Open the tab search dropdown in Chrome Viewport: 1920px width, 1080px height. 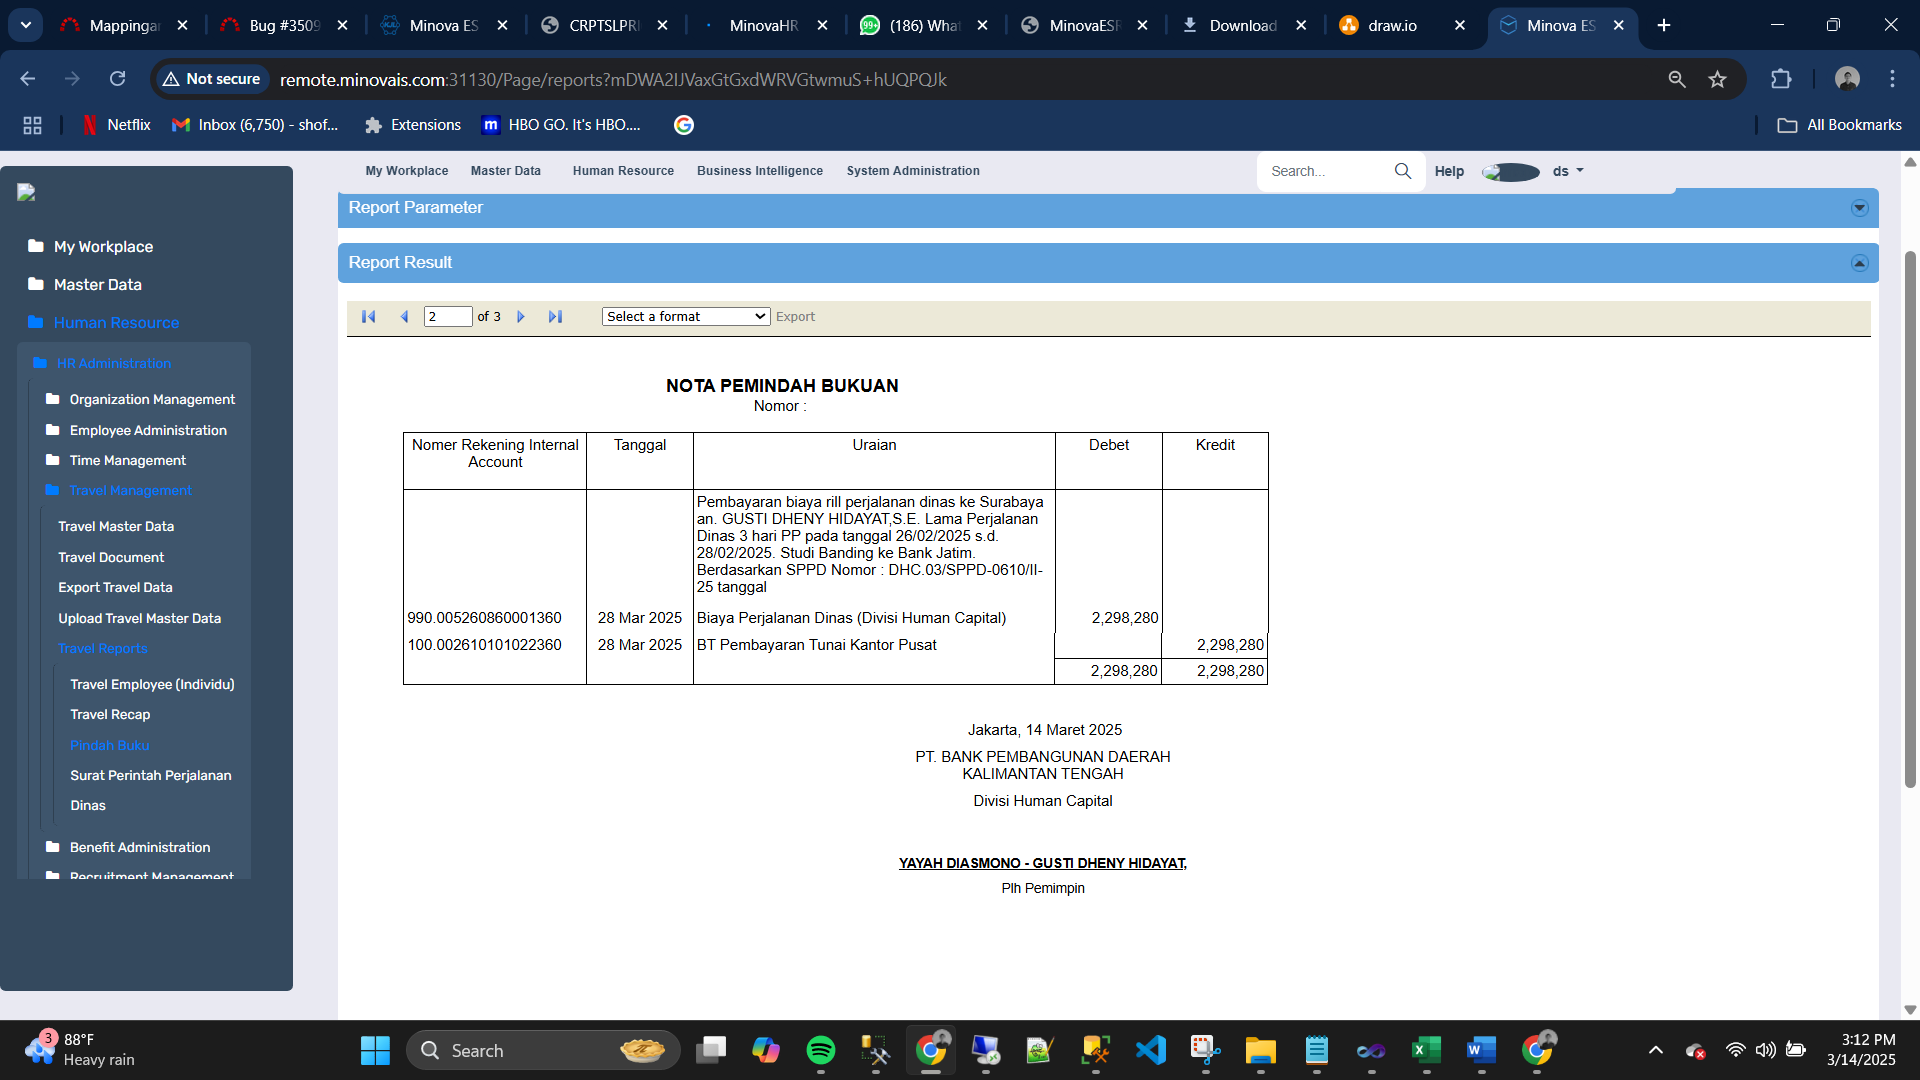pos(26,25)
